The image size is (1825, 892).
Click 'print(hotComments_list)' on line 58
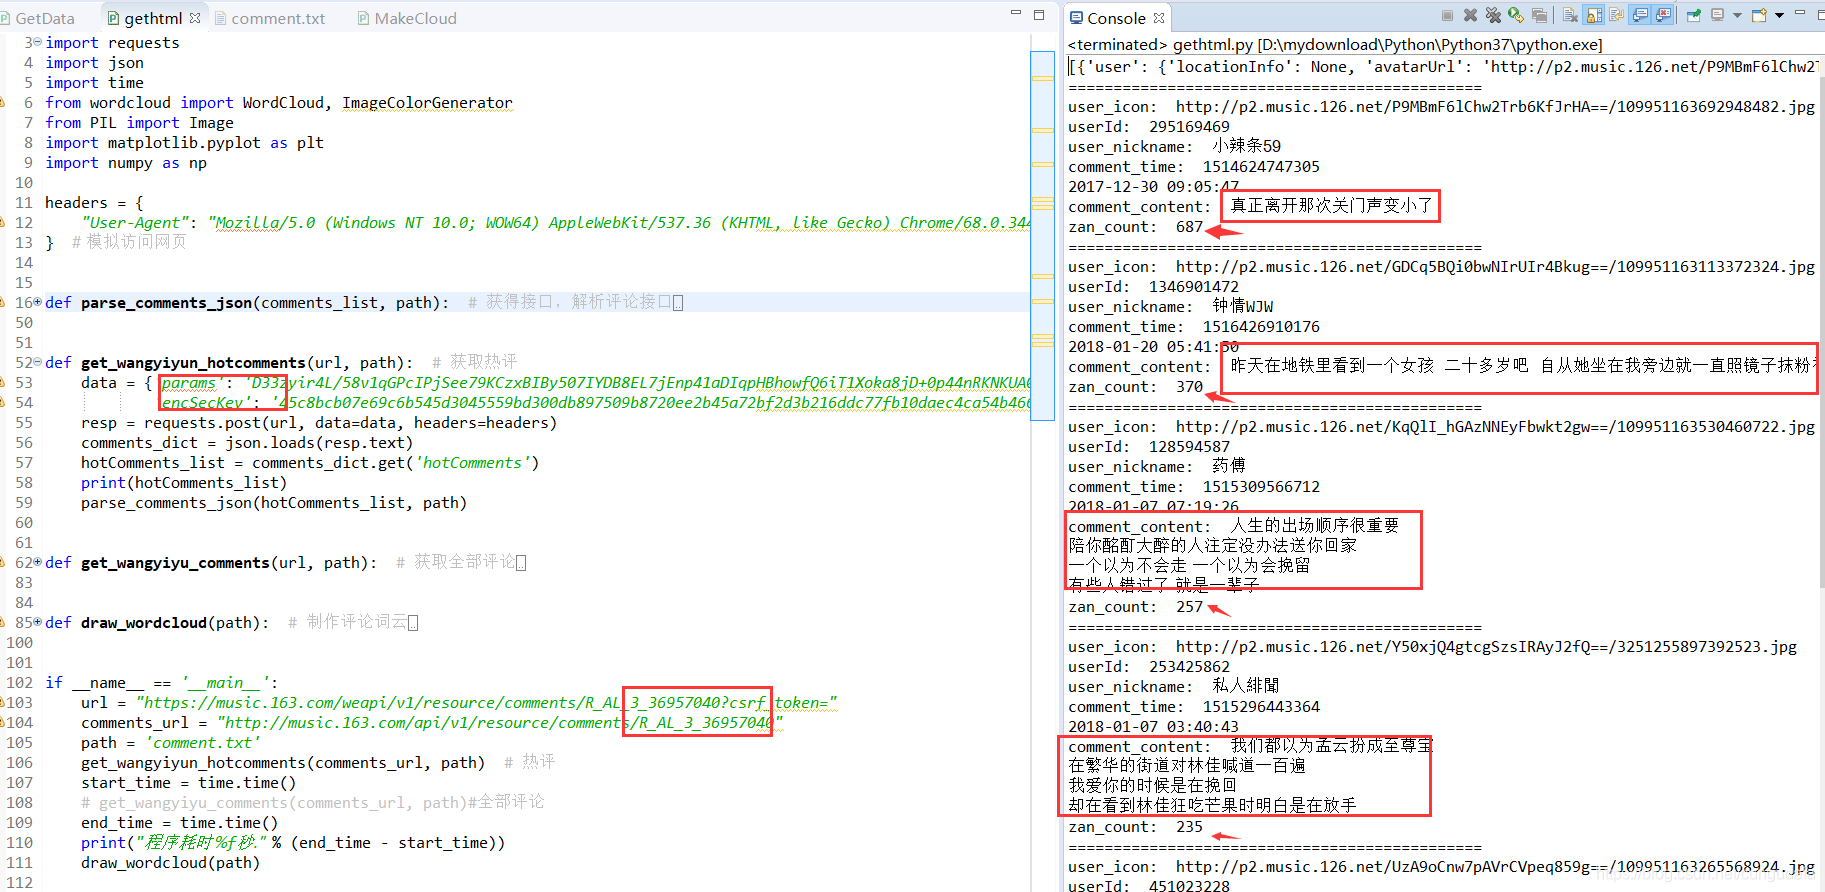184,483
